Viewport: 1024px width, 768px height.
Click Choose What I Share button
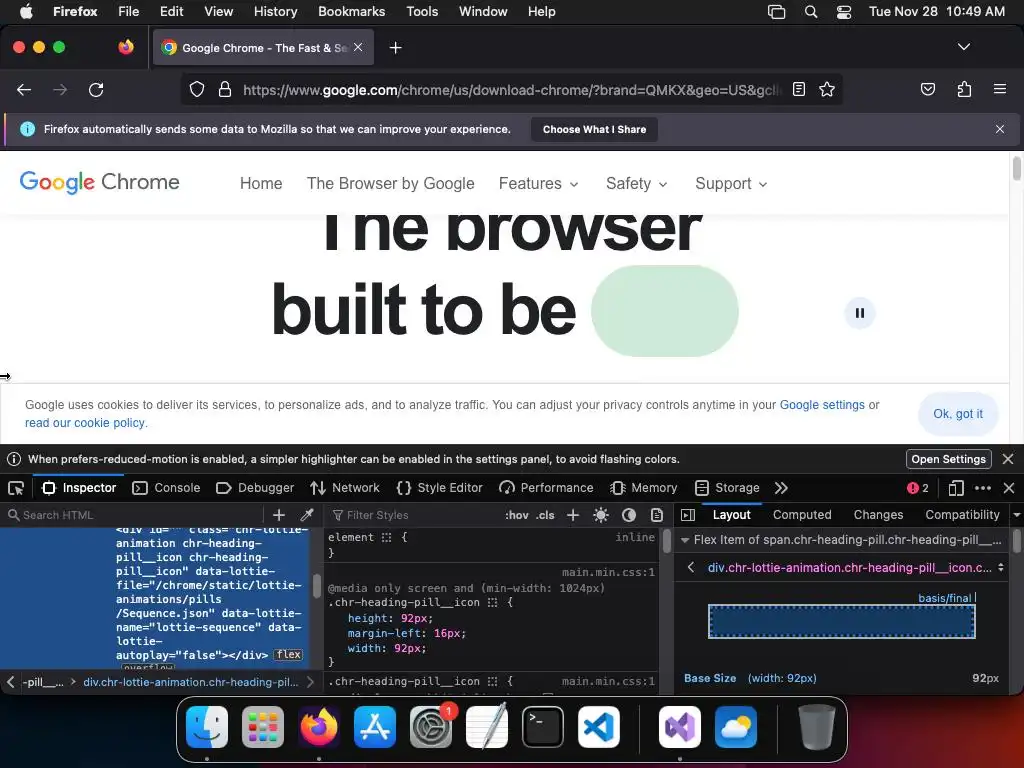pyautogui.click(x=594, y=129)
